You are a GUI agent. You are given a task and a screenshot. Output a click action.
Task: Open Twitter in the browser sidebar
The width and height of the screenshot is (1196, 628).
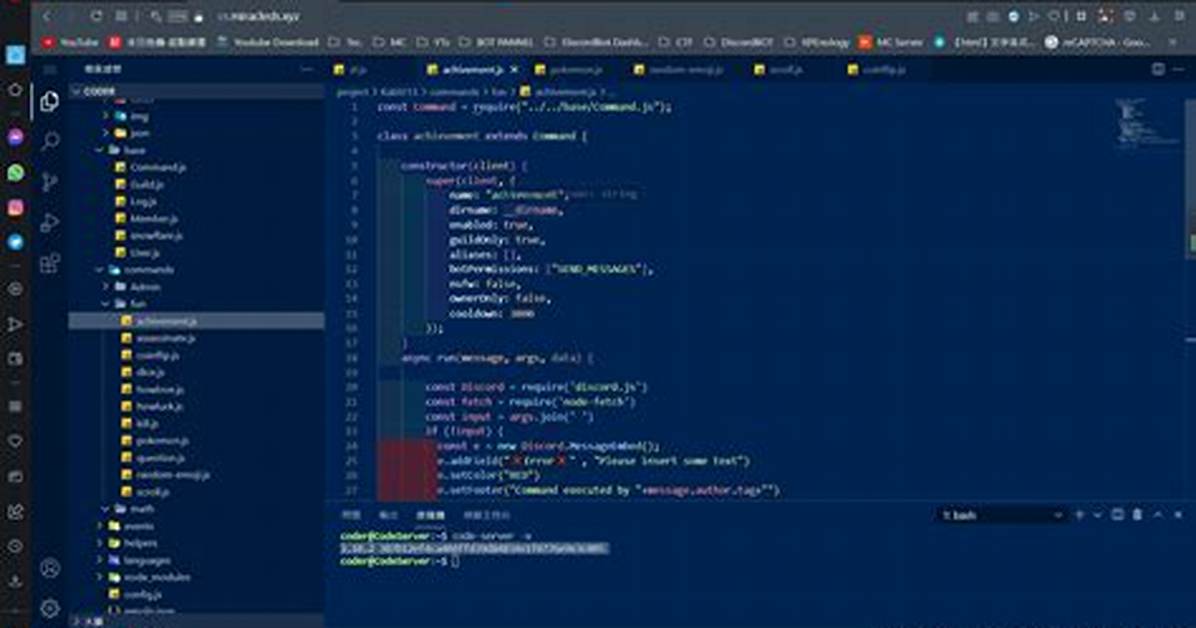point(15,242)
